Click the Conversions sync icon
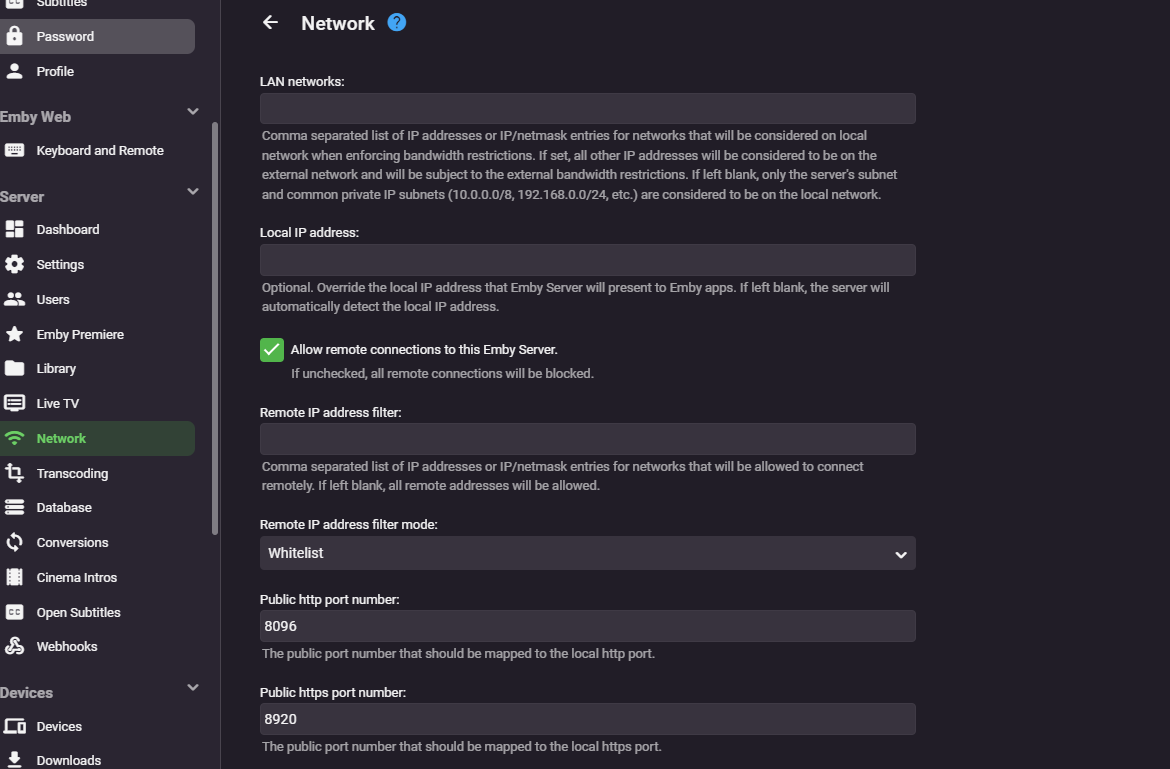Image resolution: width=1170 pixels, height=769 pixels. pyautogui.click(x=15, y=542)
